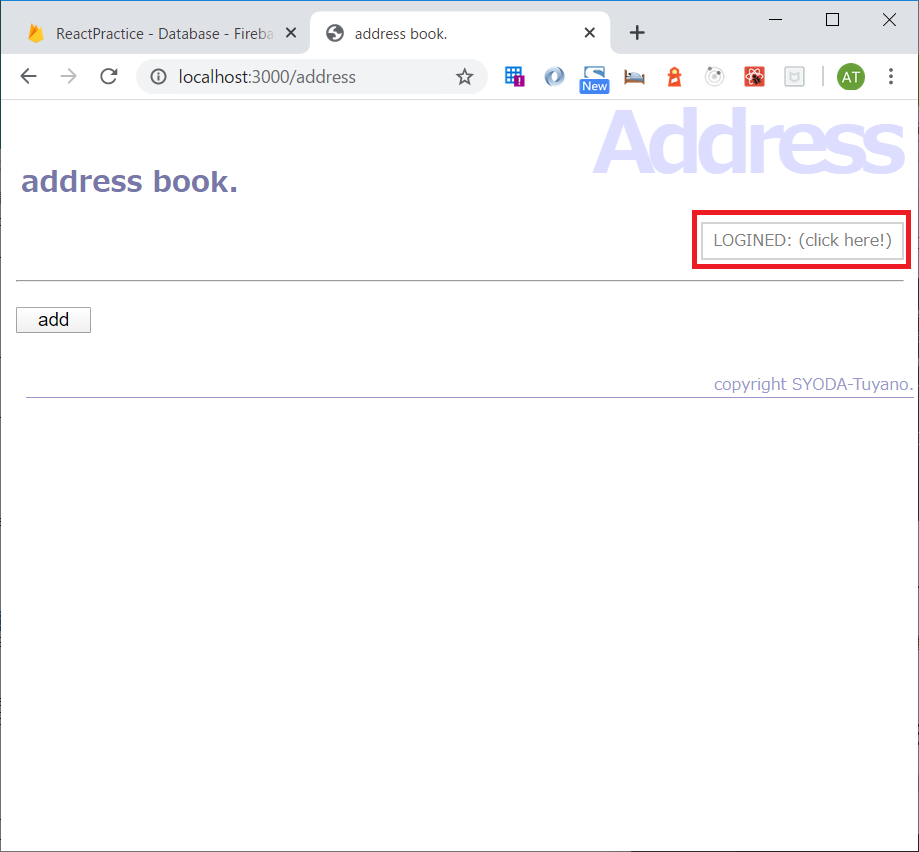Viewport: 919px width, 852px height.
Task: Click the grey circular target extension icon
Action: click(714, 77)
